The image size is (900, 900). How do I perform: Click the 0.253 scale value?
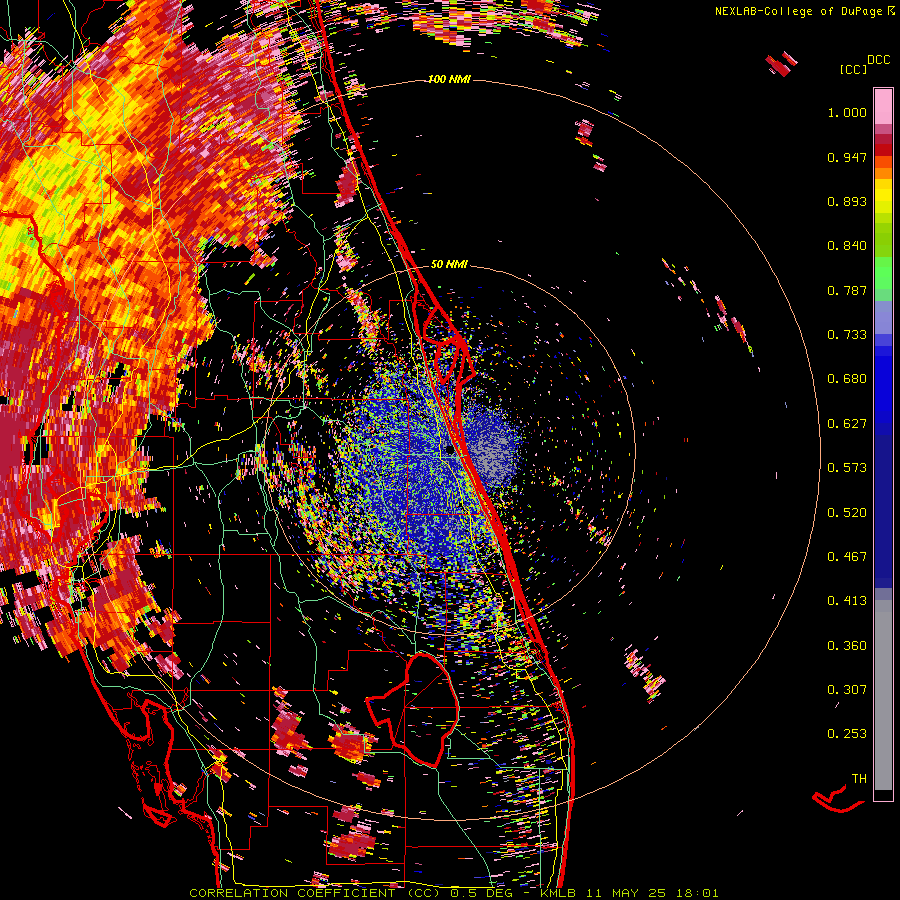(847, 734)
